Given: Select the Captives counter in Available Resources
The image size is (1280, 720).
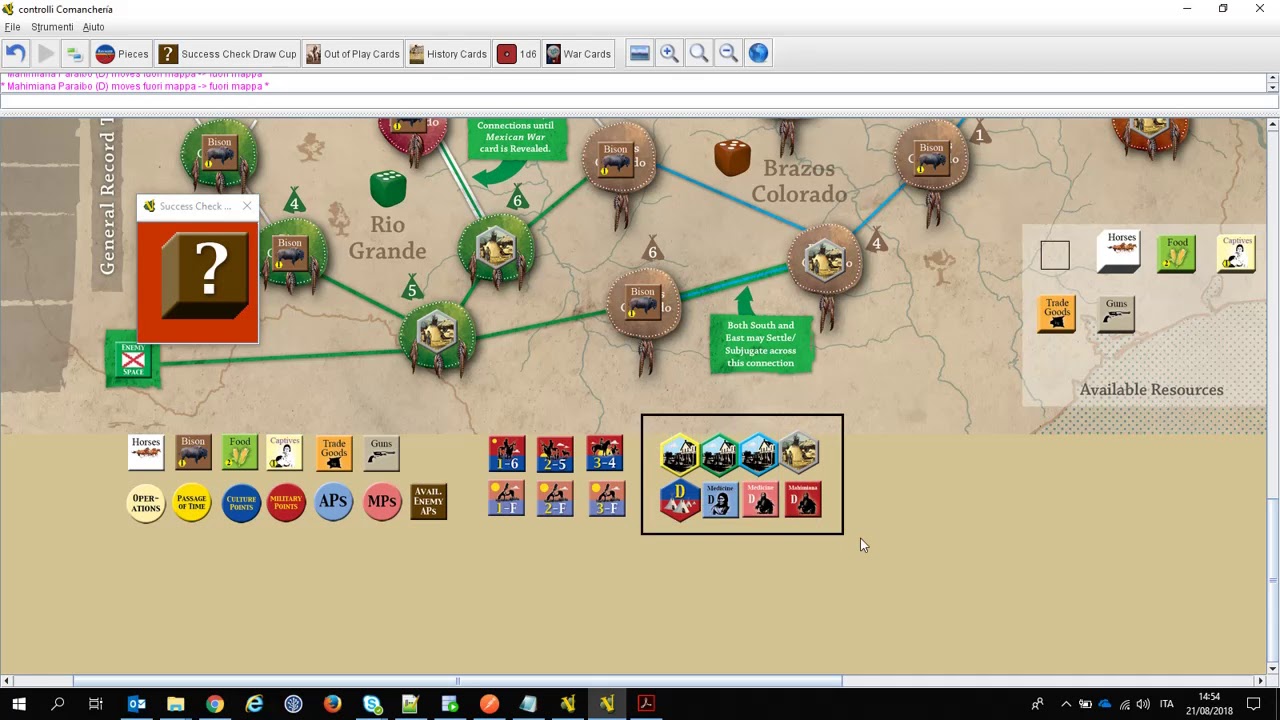Looking at the screenshot, I should (1237, 254).
